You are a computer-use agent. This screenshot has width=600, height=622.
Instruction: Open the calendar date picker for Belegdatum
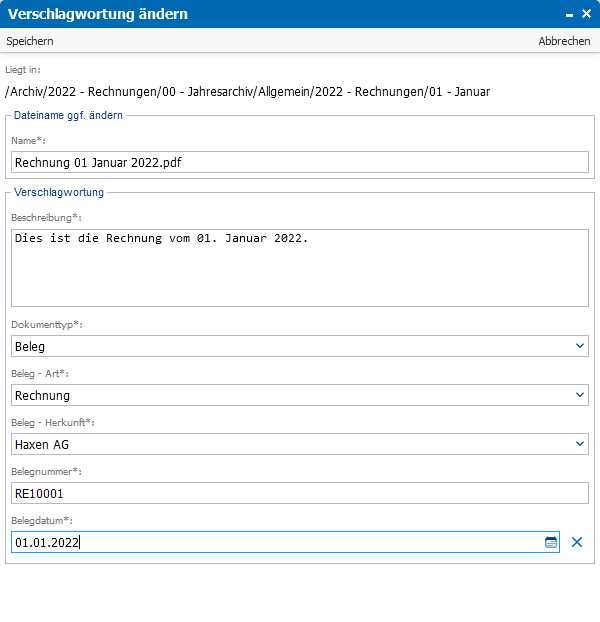[x=550, y=542]
